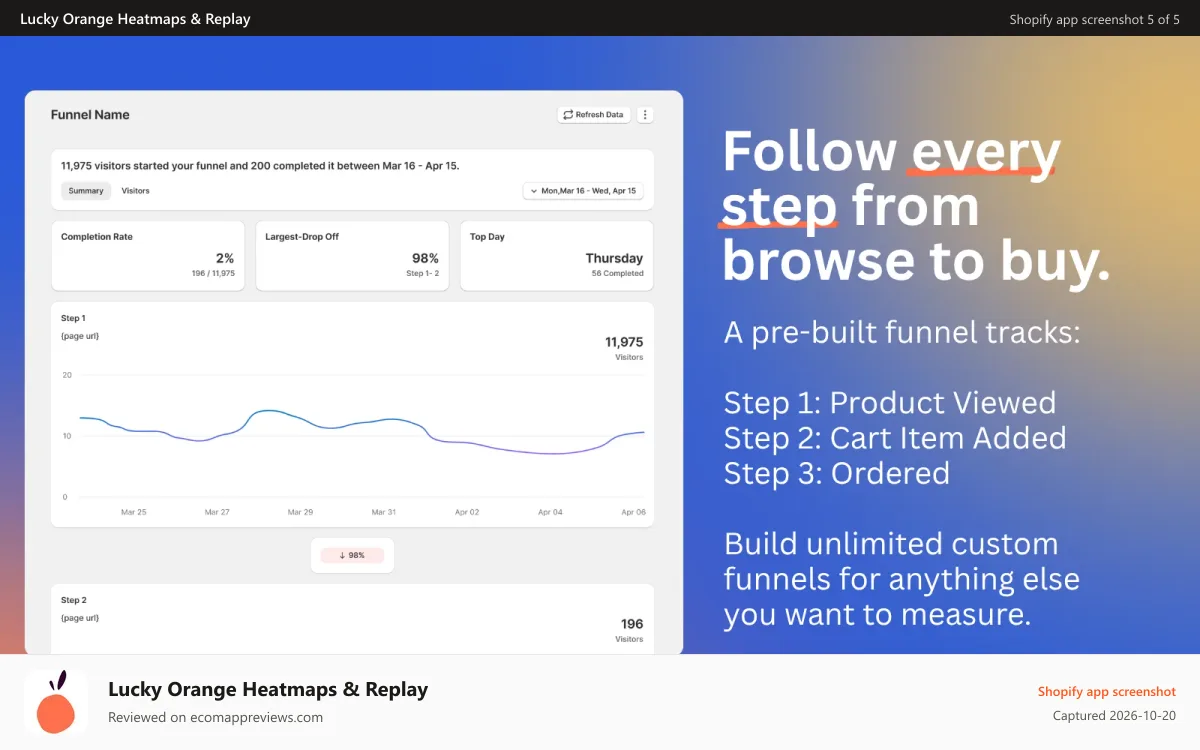This screenshot has width=1200, height=750.
Task: Switch to the Summary tab
Action: tap(86, 191)
